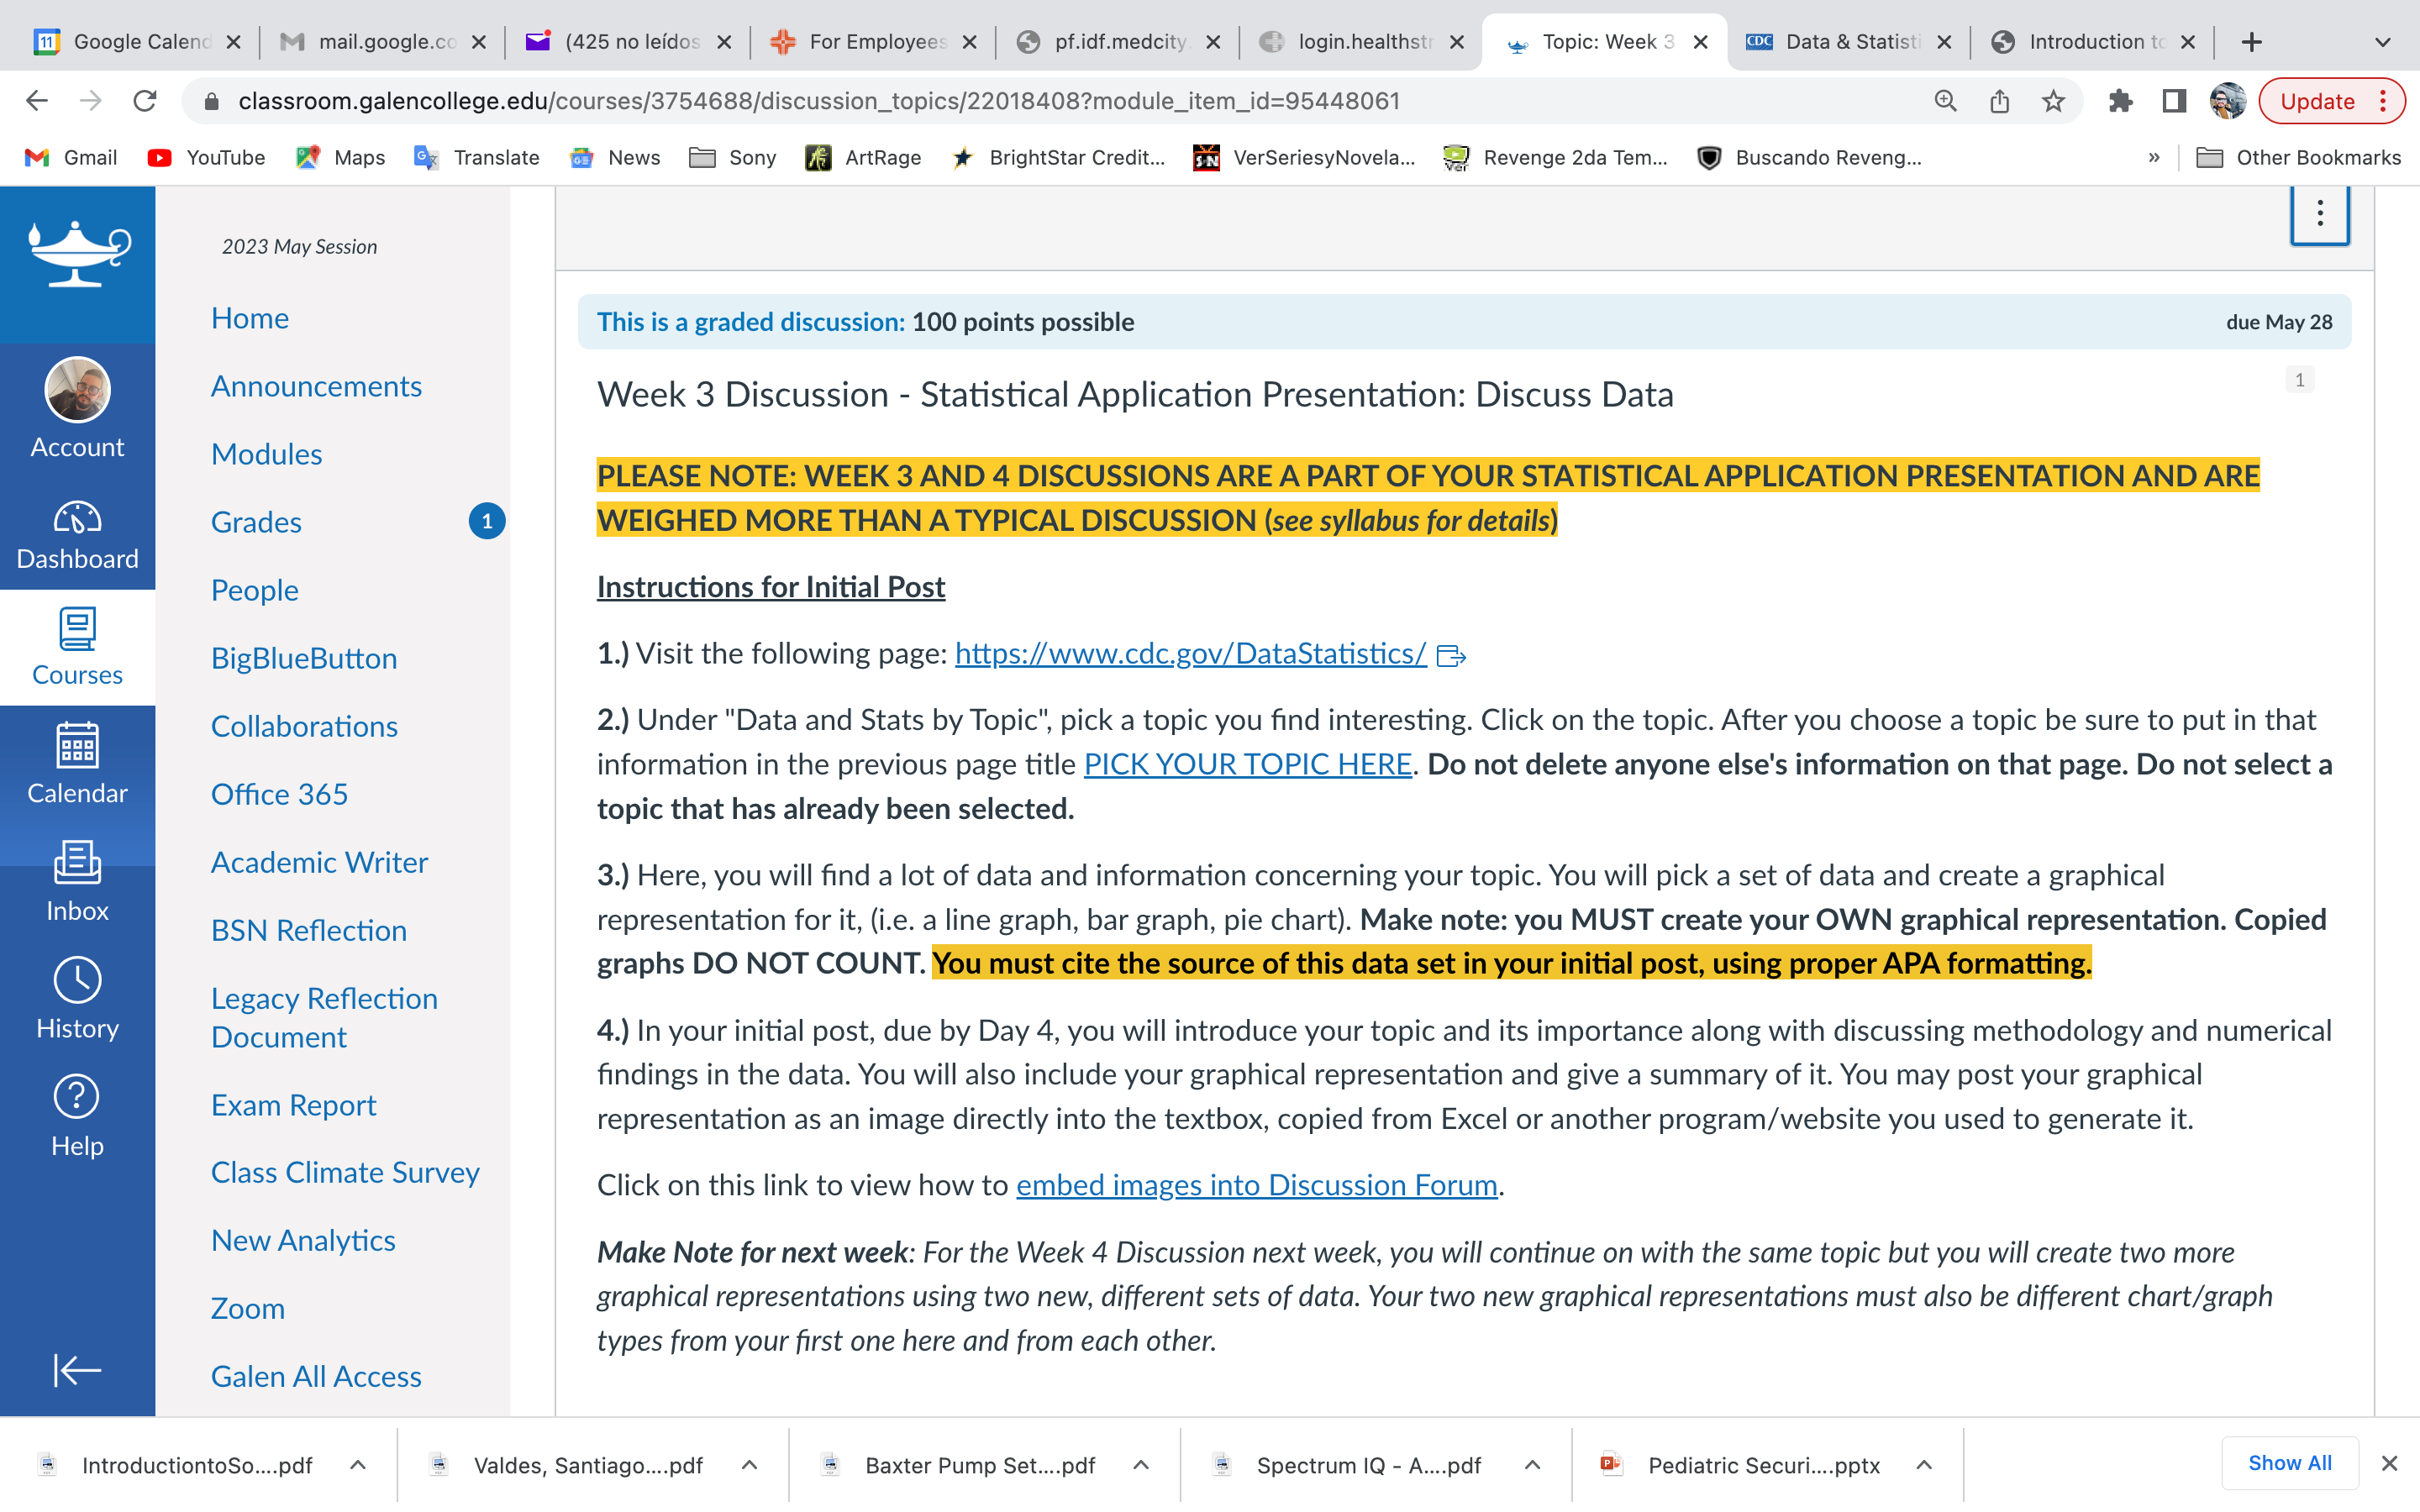Open BigBlueButton in course navigation
2420x1512 pixels.
tap(304, 658)
